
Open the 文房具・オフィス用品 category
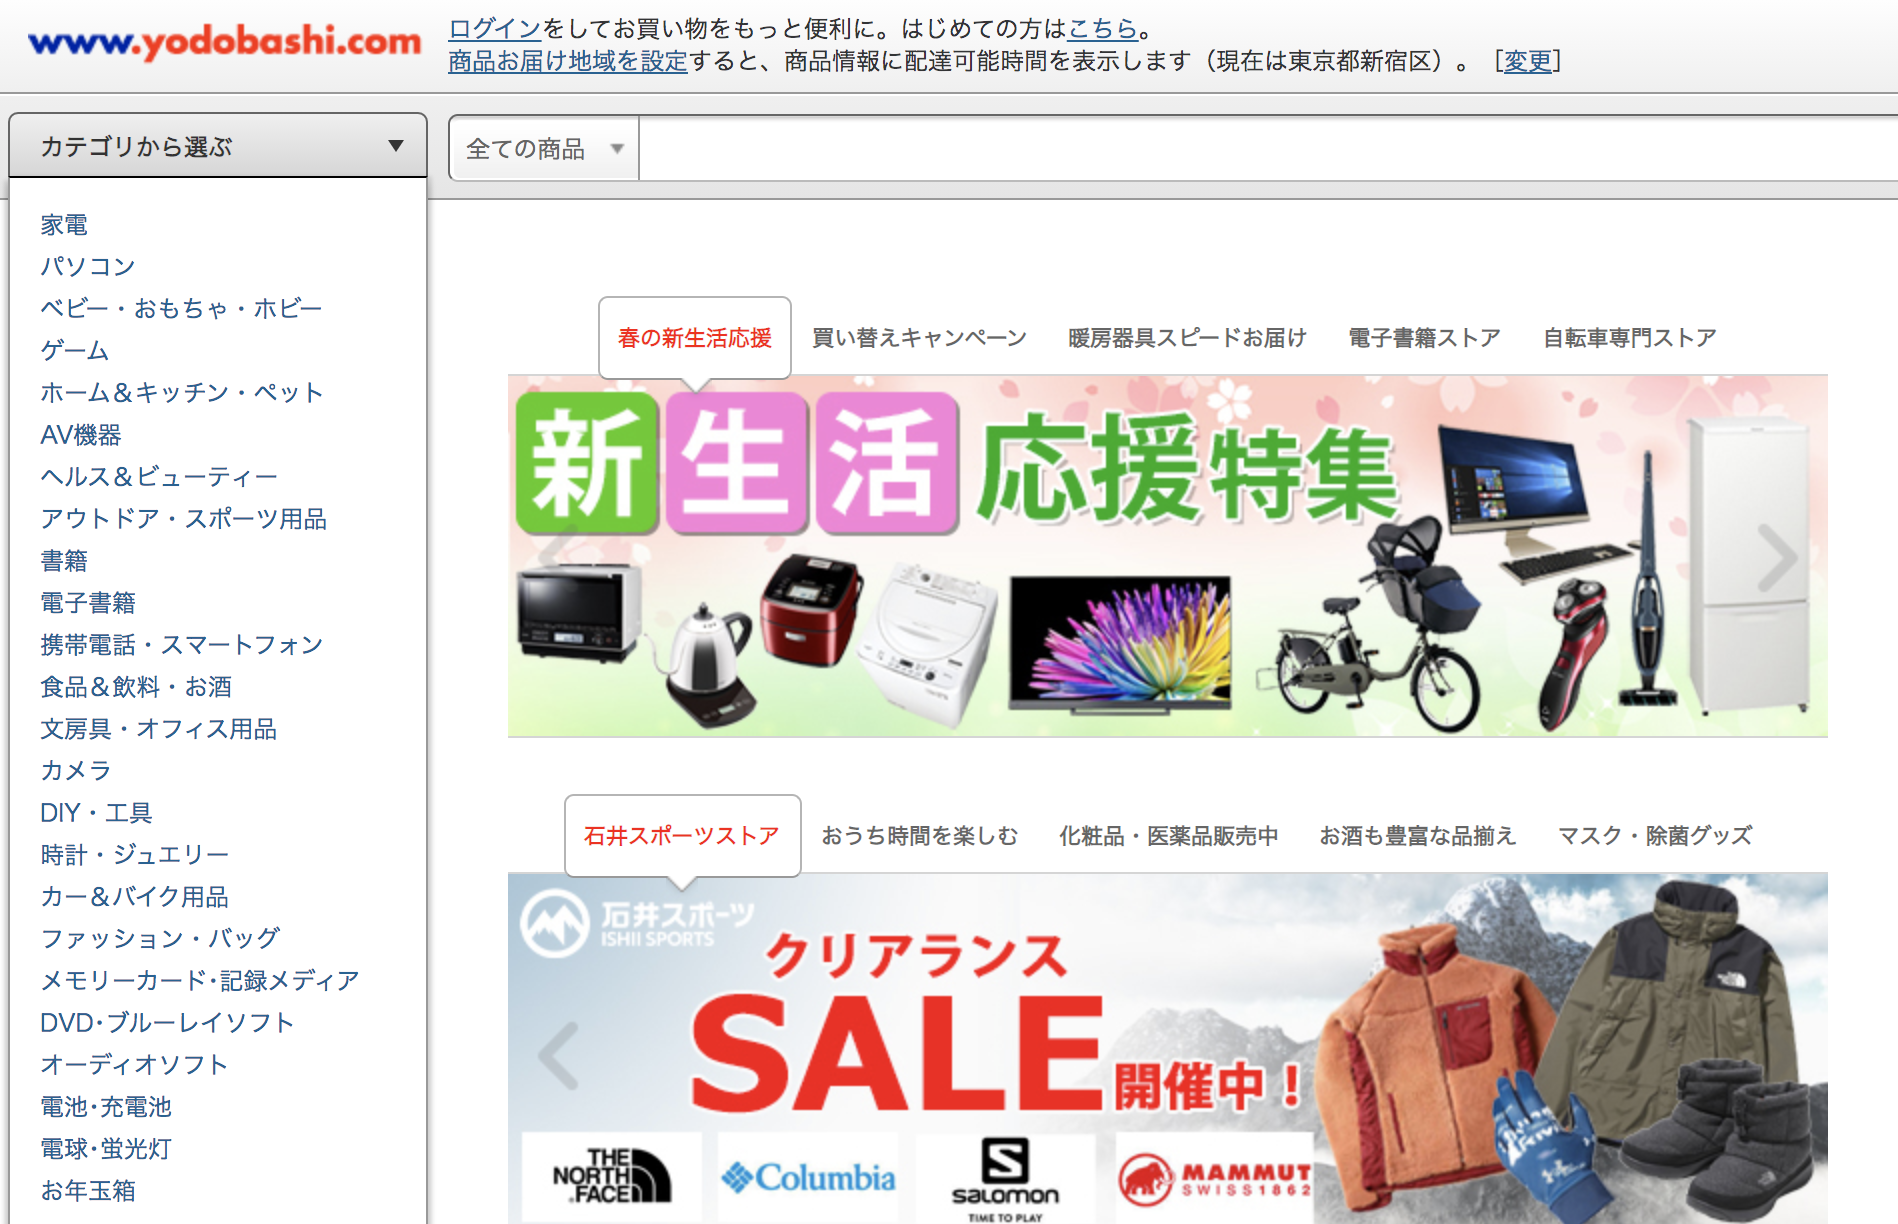coord(158,729)
